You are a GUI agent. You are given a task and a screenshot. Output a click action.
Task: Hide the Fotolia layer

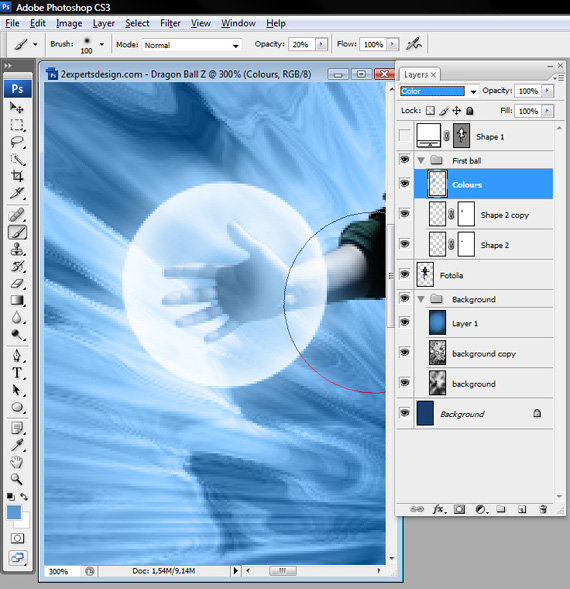tap(404, 274)
